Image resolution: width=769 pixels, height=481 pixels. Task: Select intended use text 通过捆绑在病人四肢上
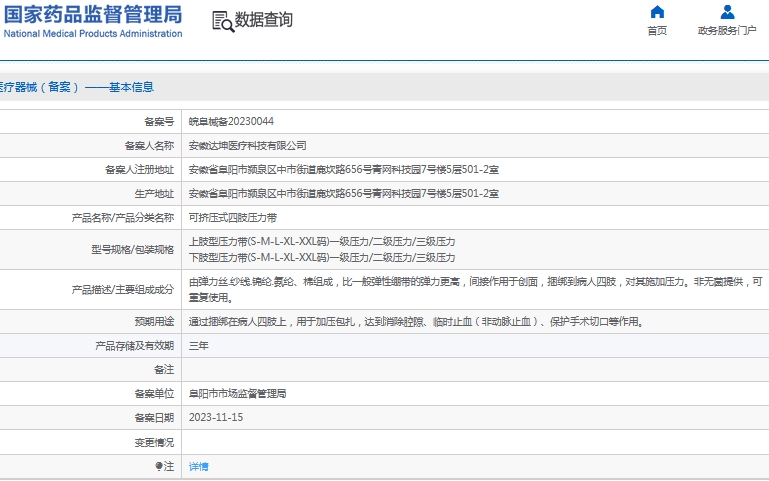416,322
